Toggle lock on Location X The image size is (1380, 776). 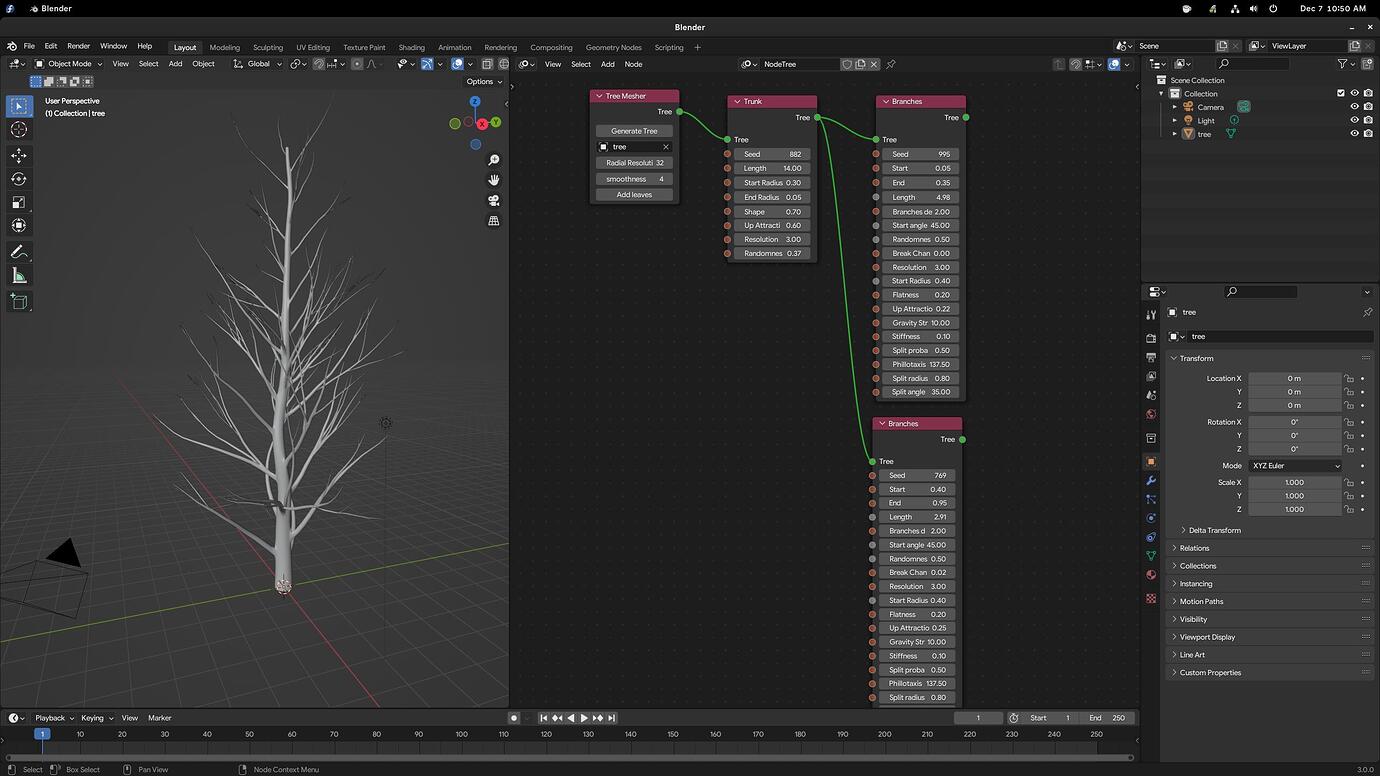(1349, 378)
